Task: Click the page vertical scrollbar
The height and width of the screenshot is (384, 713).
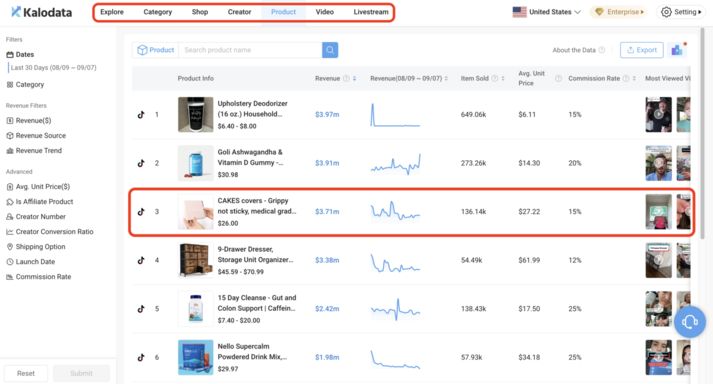Action: pos(703,132)
